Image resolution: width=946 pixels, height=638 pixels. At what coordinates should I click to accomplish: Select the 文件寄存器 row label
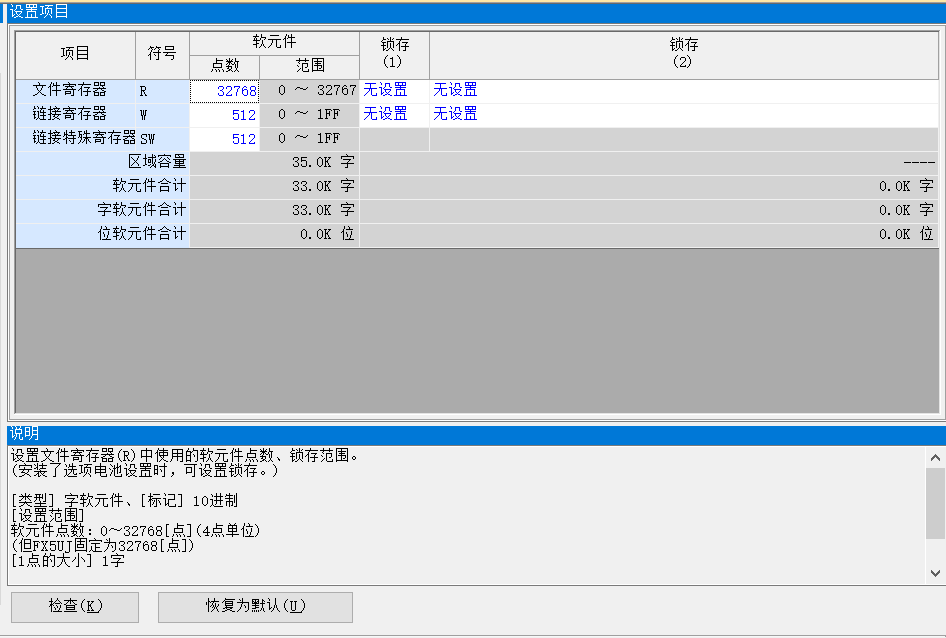point(70,91)
